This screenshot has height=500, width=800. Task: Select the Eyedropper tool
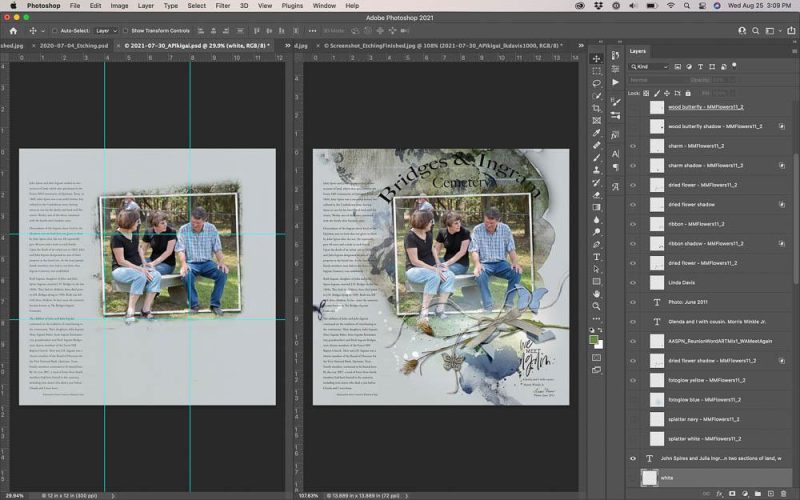[x=596, y=133]
